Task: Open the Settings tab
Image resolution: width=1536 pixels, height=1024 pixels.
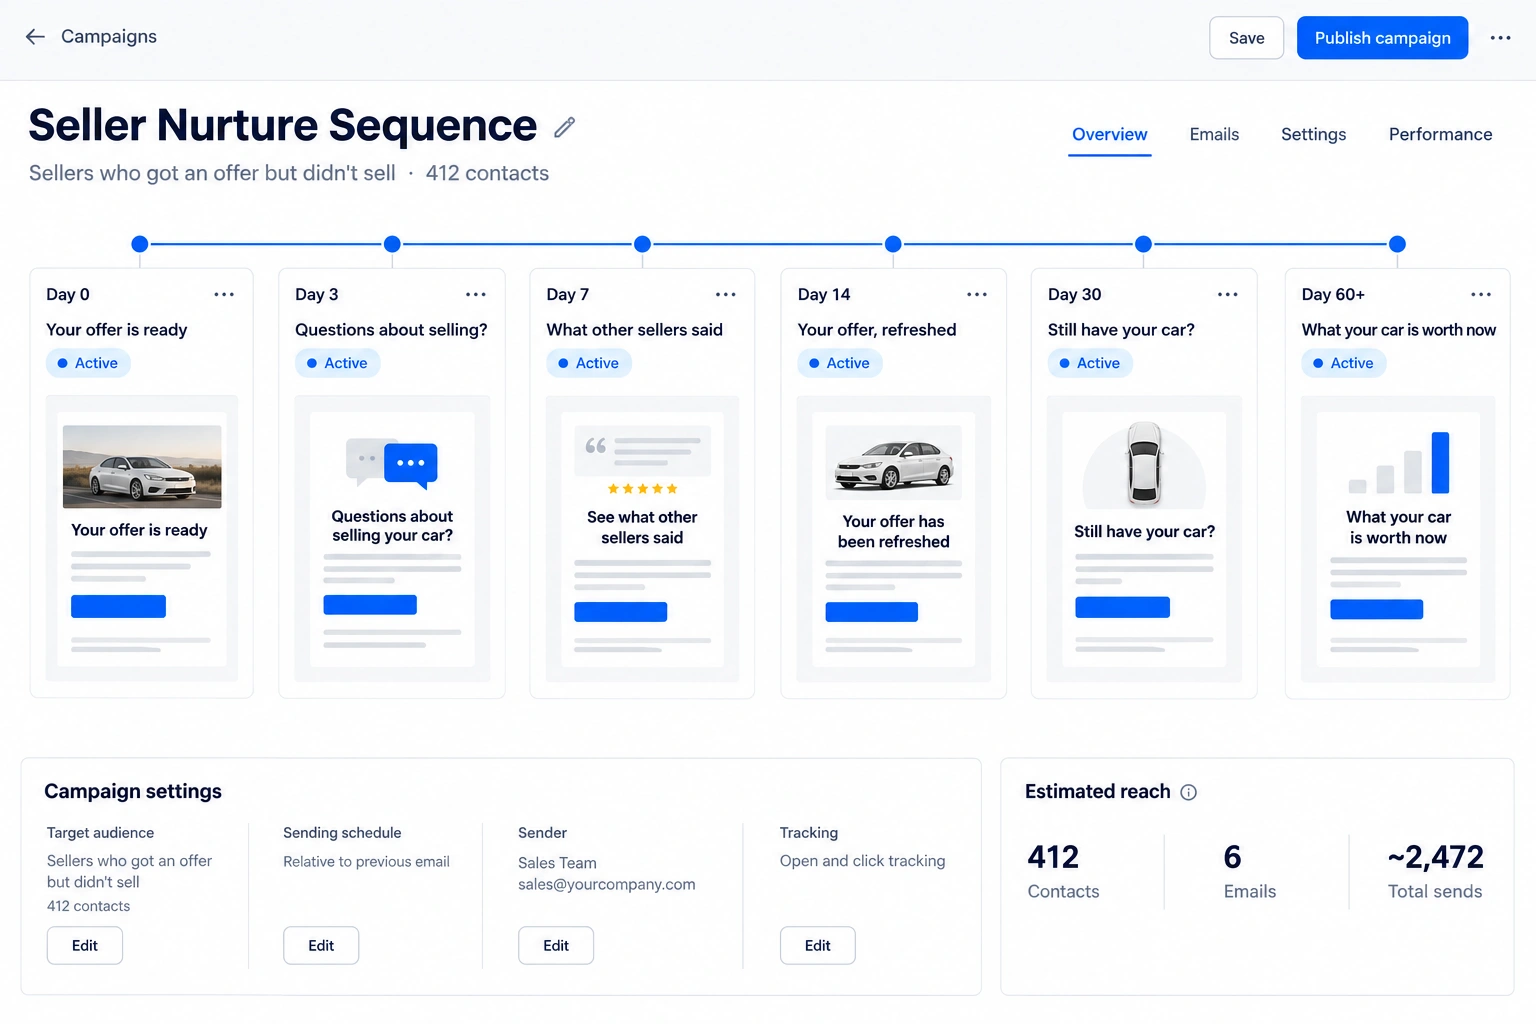Action: 1313,134
